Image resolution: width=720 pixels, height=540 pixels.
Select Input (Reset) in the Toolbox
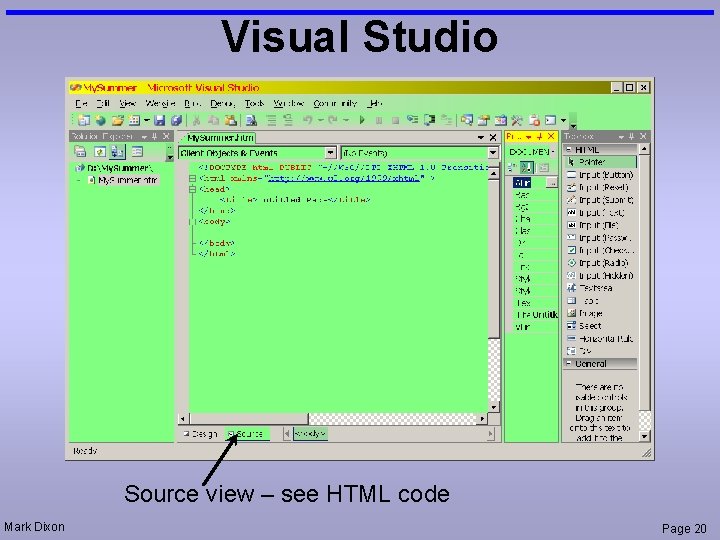click(x=600, y=187)
